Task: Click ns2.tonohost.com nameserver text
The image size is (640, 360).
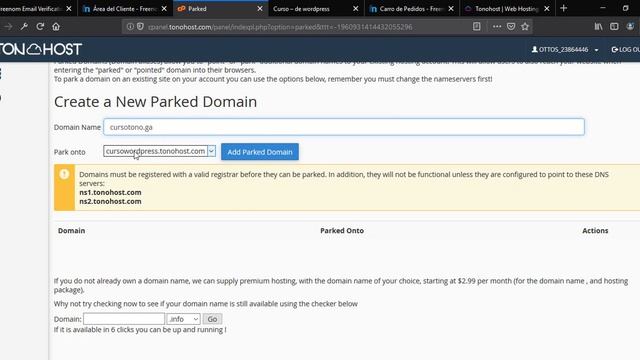Action: tap(110, 201)
